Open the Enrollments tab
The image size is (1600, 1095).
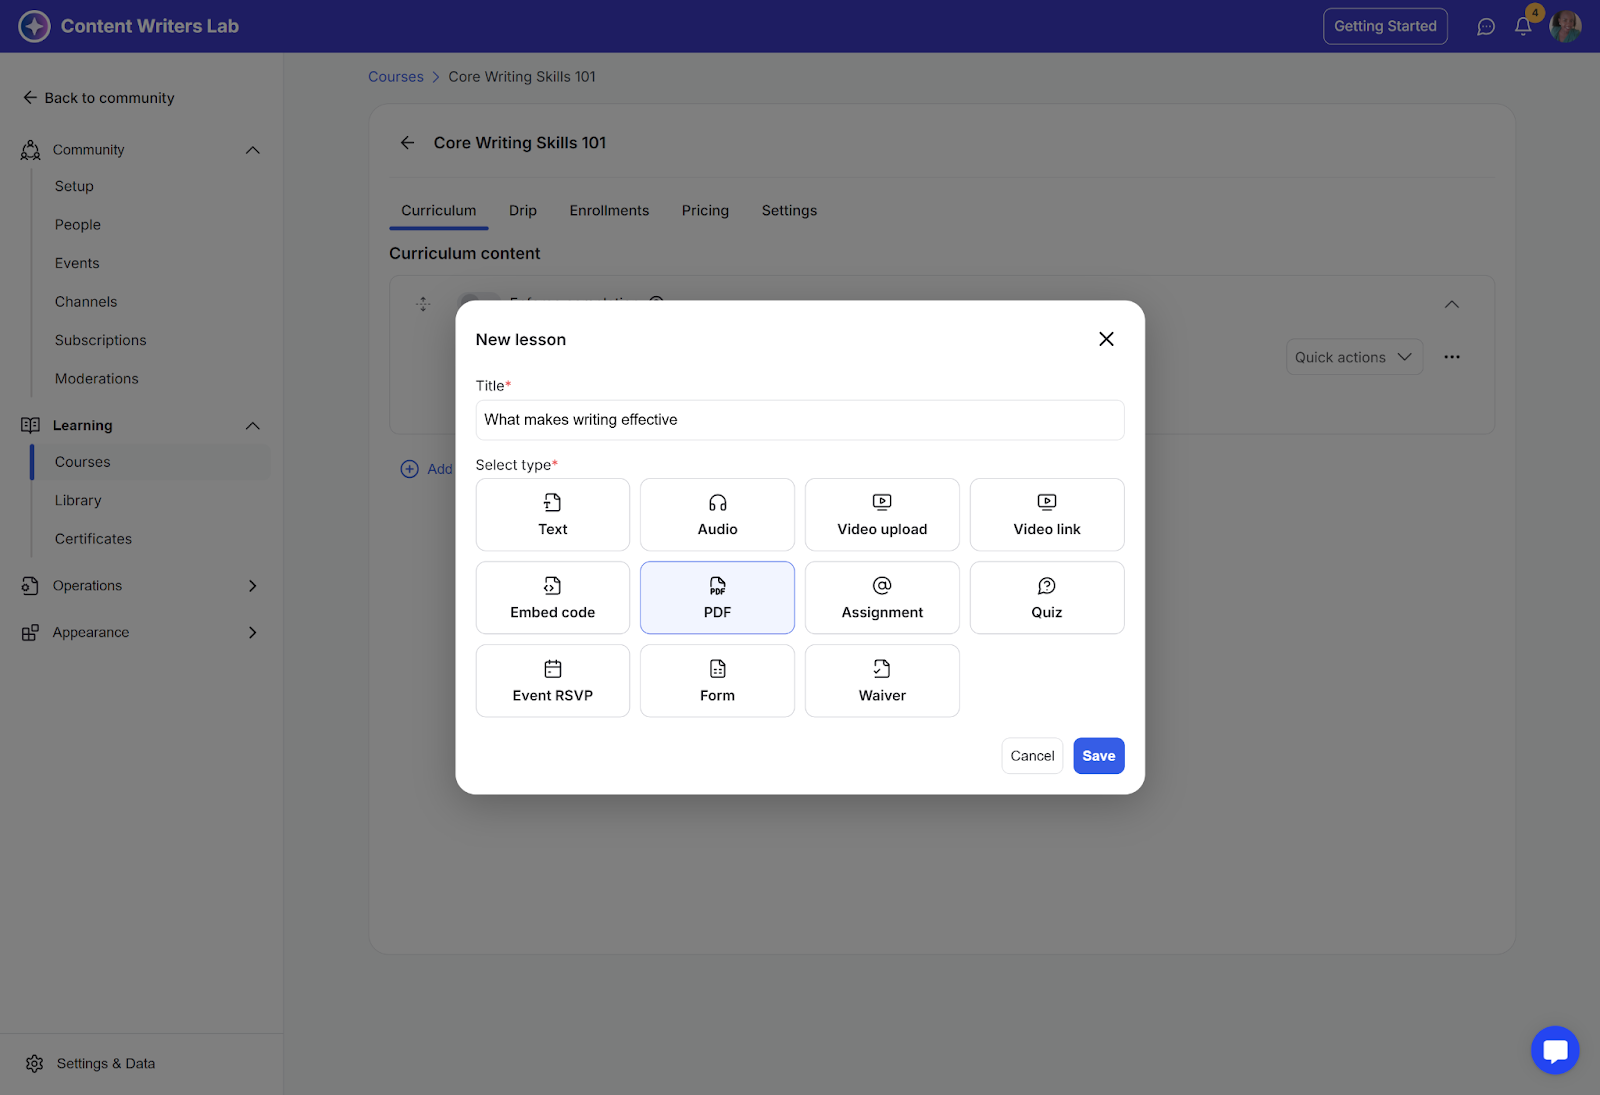pos(609,211)
